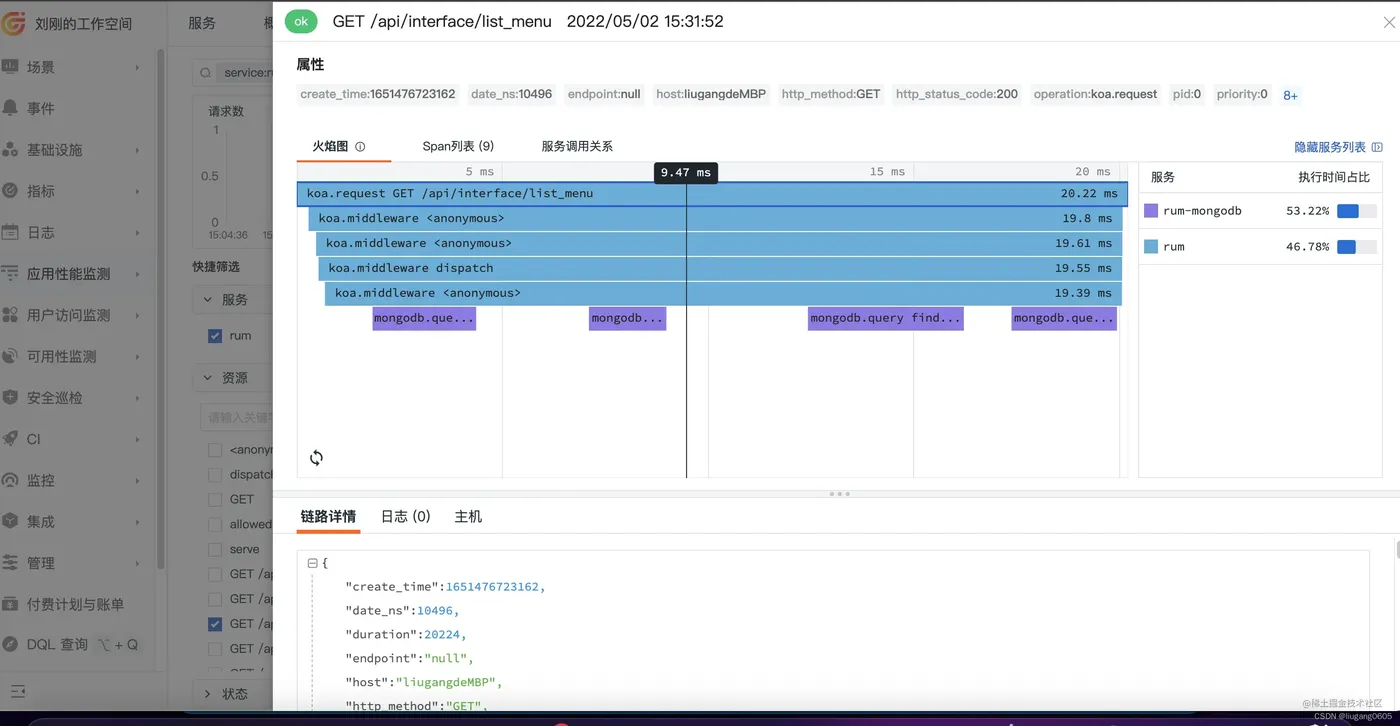The height and width of the screenshot is (726, 1400).
Task: Expand the 场景 submenu arrow
Action: (x=137, y=67)
